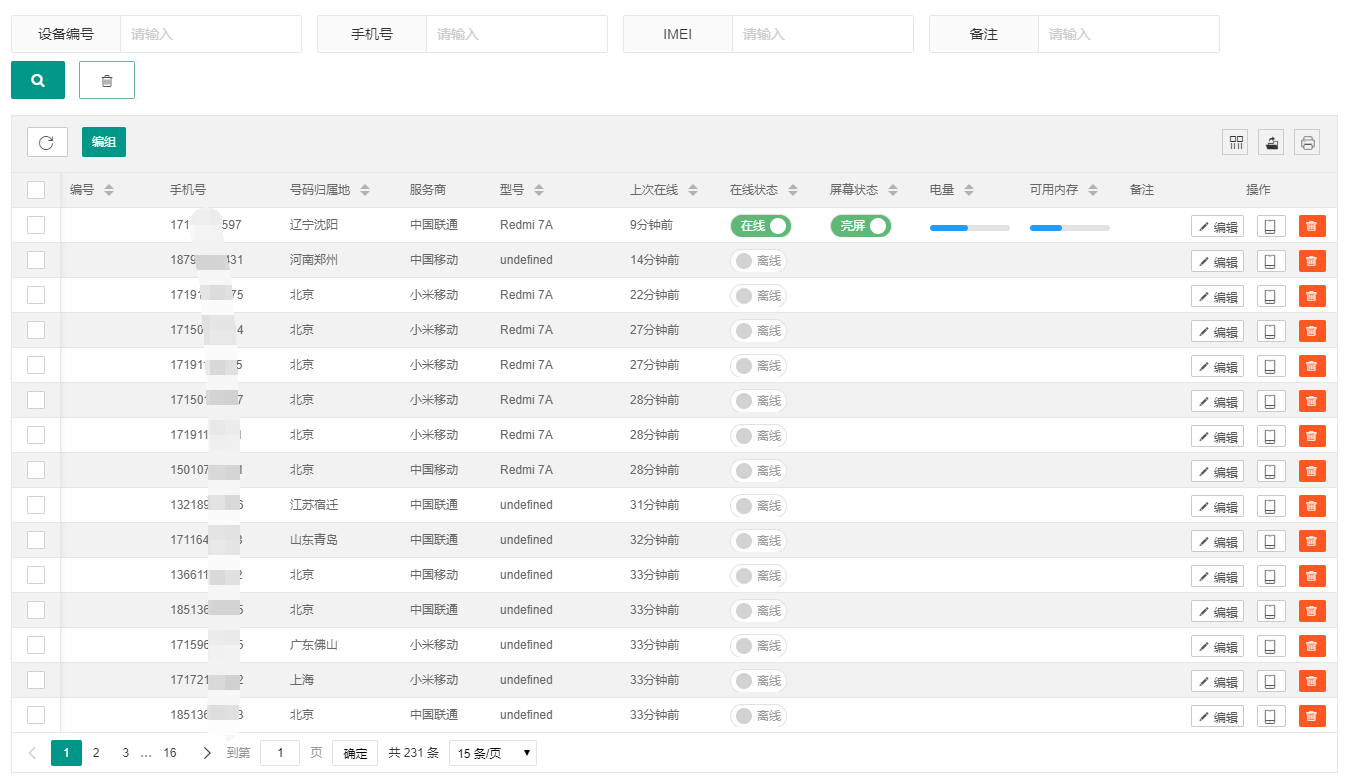Viewport: 1345px width, 780px height.
Task: Clear filters with the trash button beside search
Action: click(107, 80)
